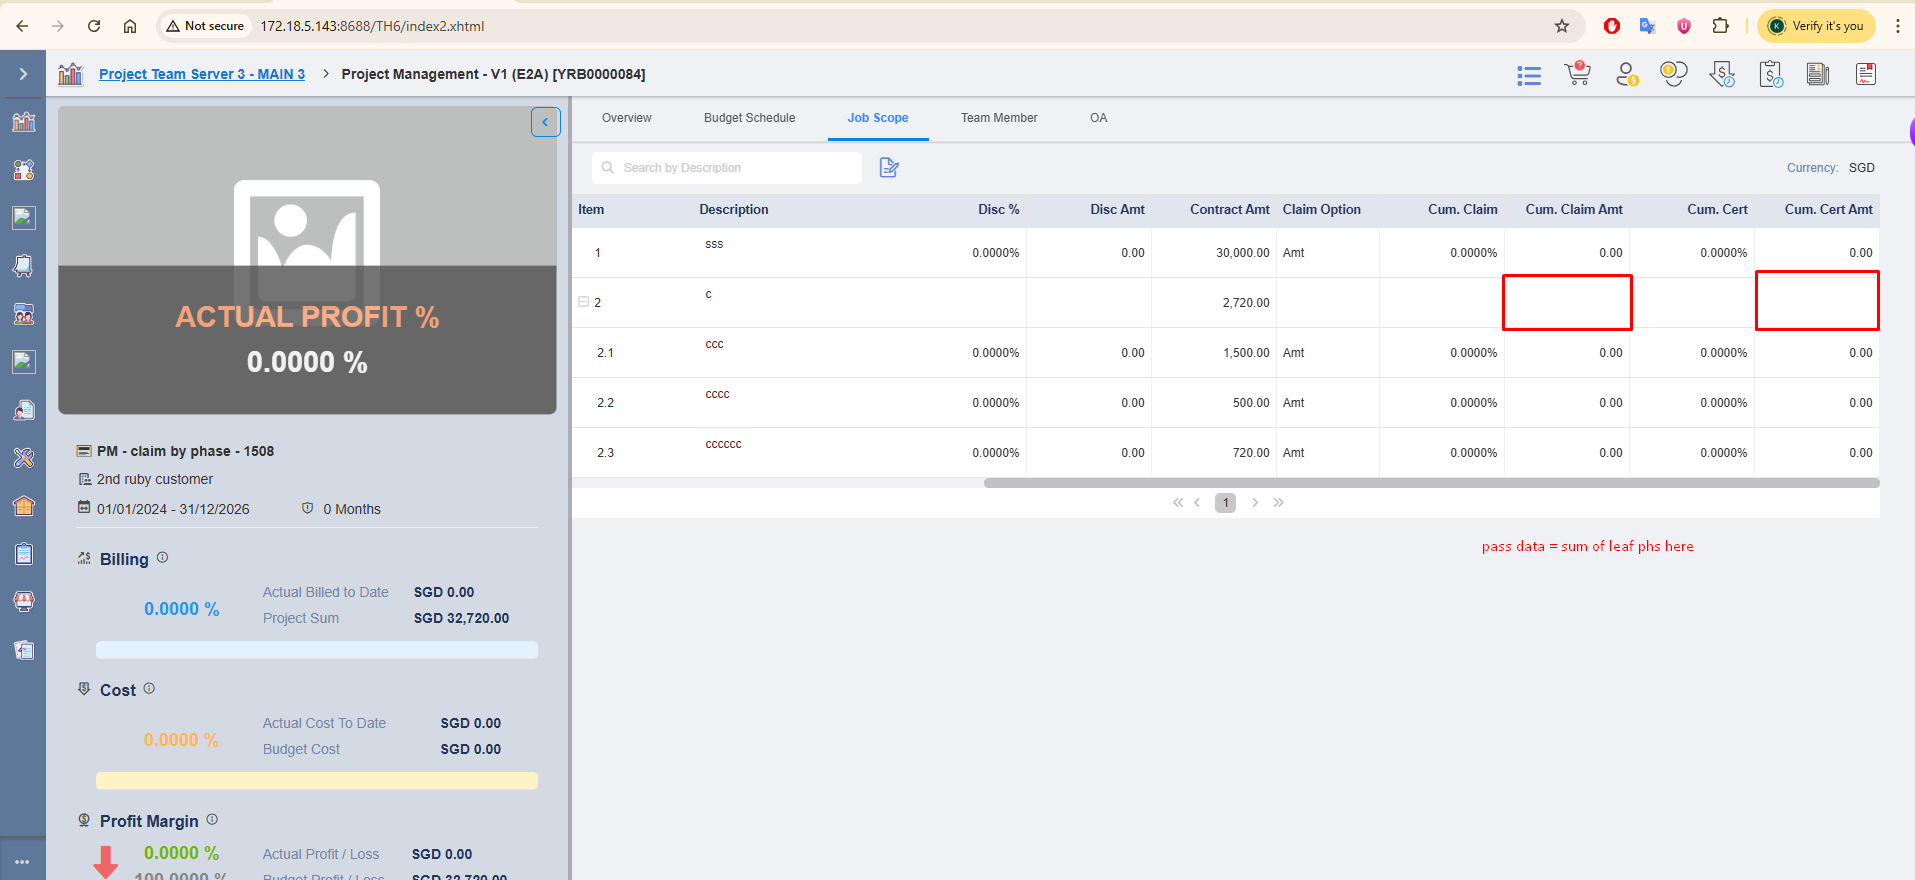The height and width of the screenshot is (880, 1915).
Task: Open the stacked invoice papers icon
Action: click(1818, 74)
